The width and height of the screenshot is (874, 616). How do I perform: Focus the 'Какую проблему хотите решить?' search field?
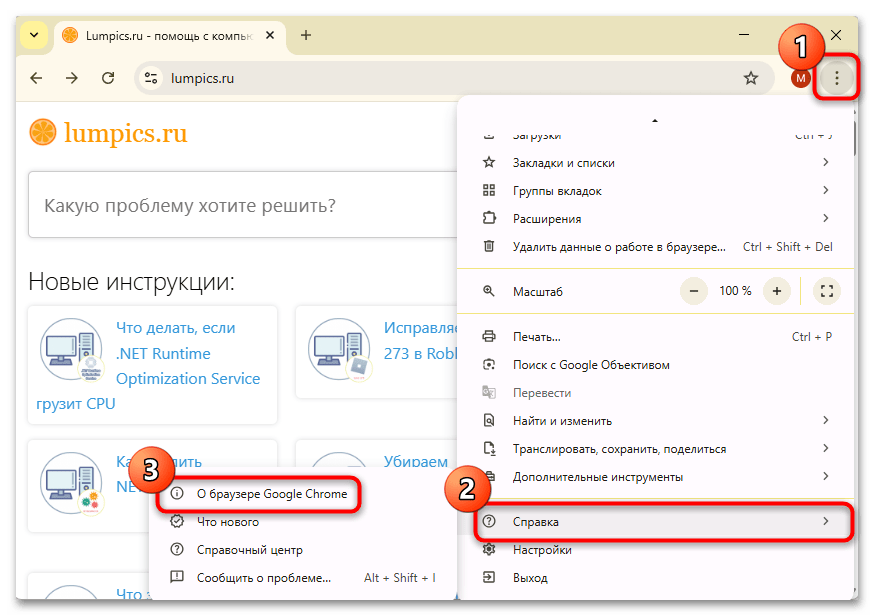243,205
